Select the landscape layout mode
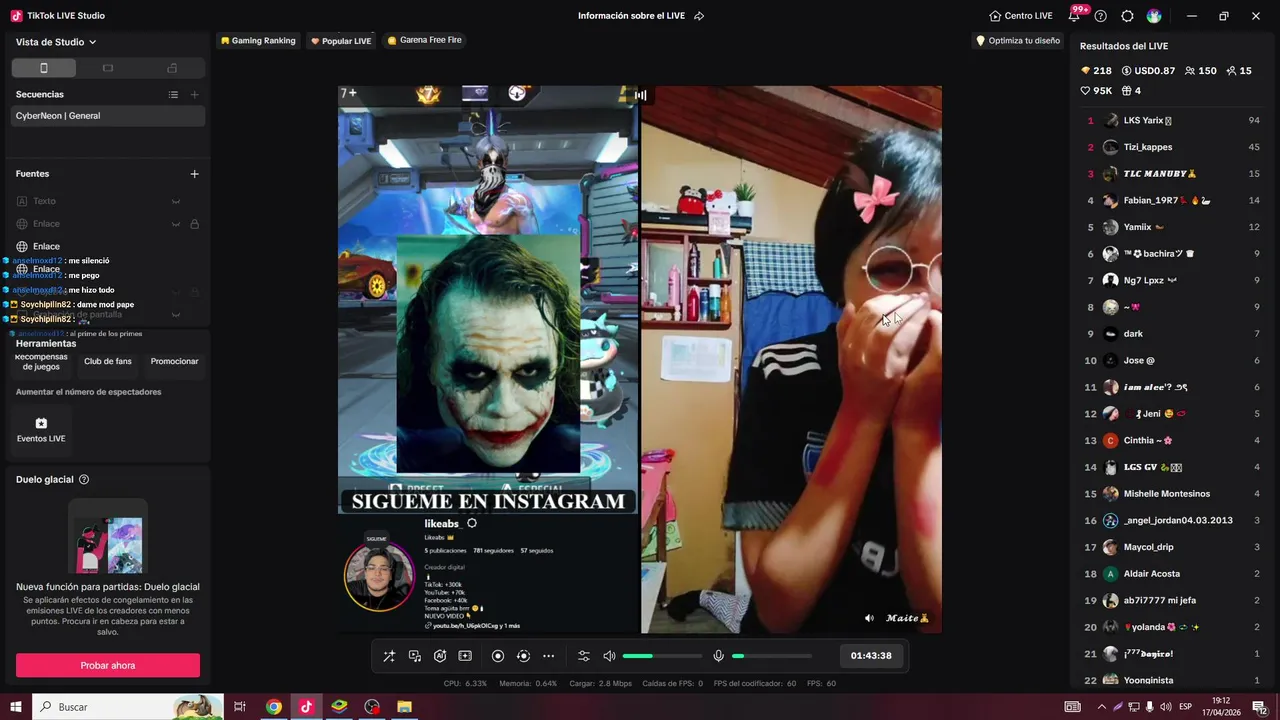This screenshot has height=720, width=1280. (x=108, y=68)
